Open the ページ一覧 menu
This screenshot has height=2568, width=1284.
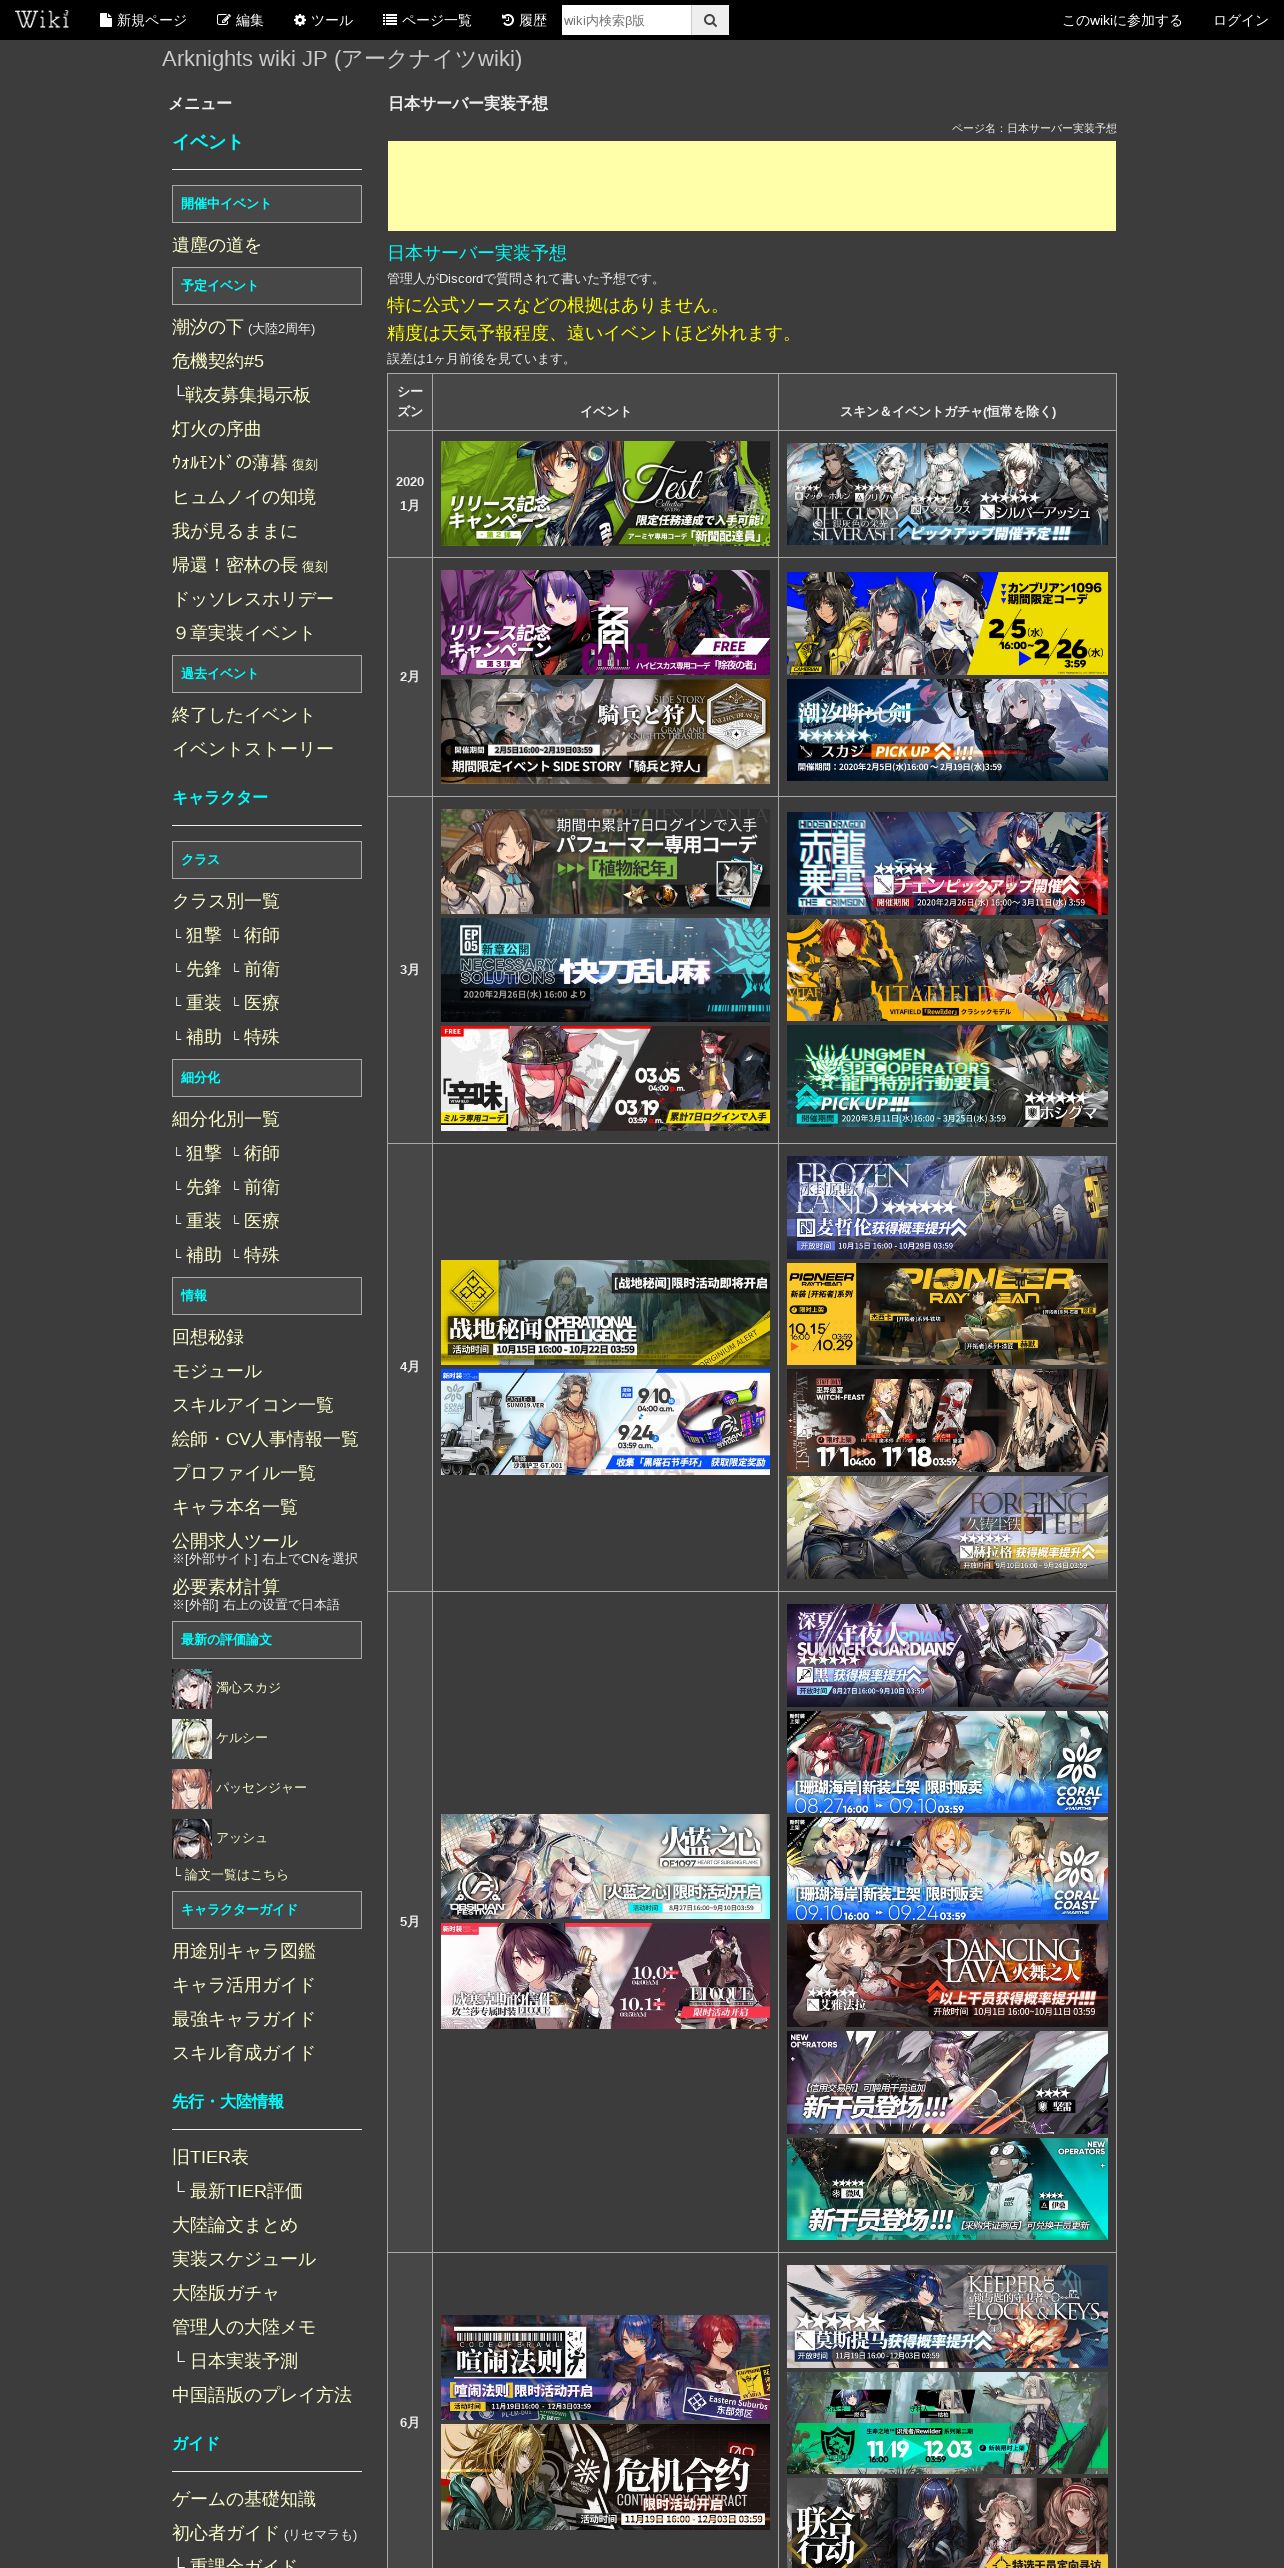(x=427, y=20)
